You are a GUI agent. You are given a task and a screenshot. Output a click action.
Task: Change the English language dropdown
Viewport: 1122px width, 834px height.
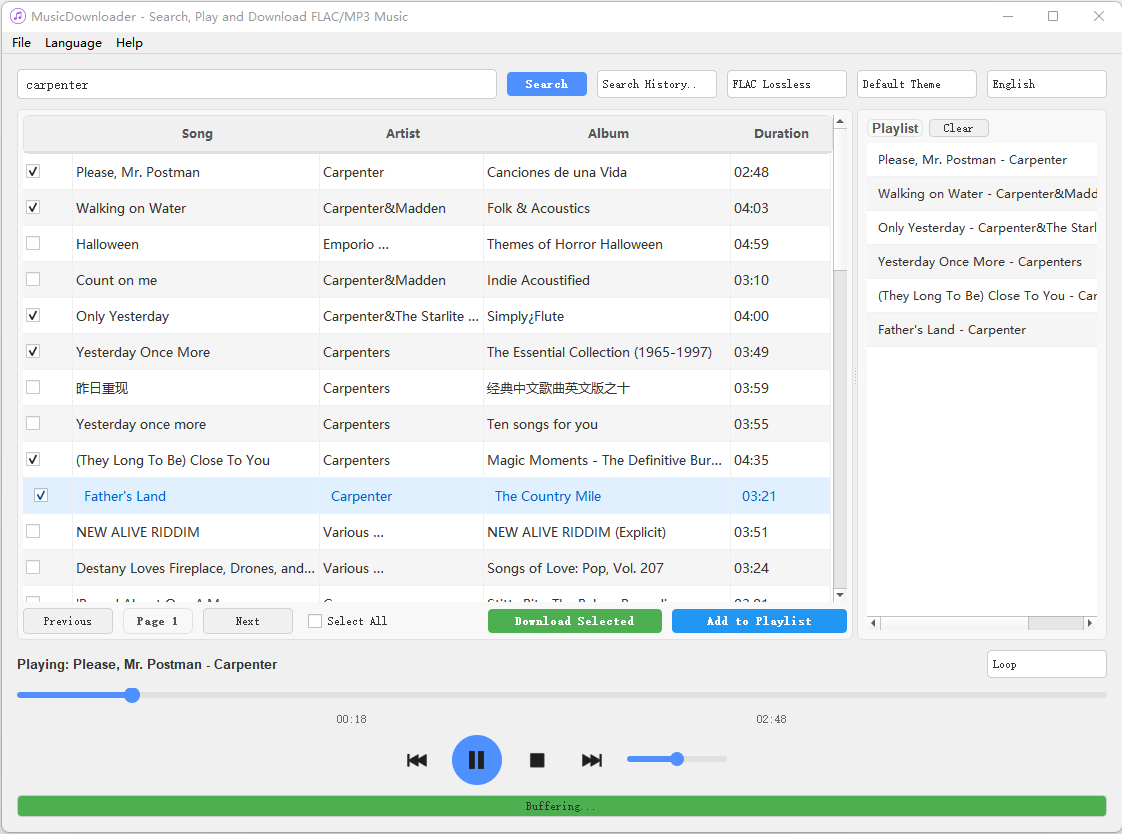pyautogui.click(x=1046, y=84)
